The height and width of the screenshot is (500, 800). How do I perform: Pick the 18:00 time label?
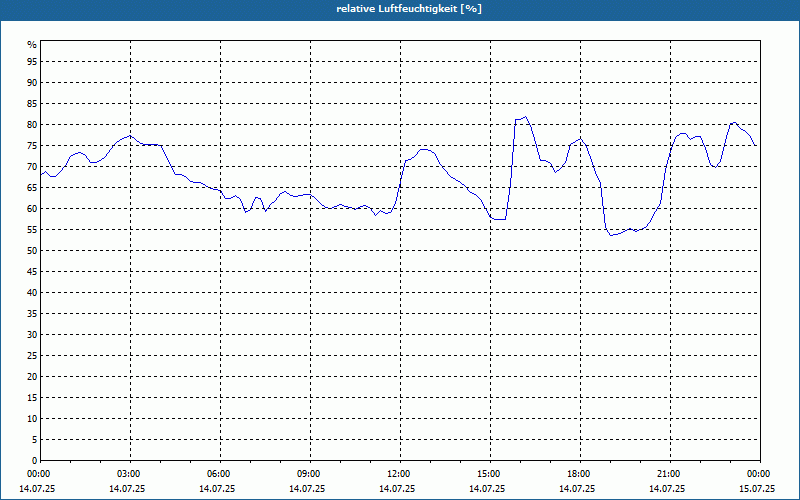pos(580,474)
